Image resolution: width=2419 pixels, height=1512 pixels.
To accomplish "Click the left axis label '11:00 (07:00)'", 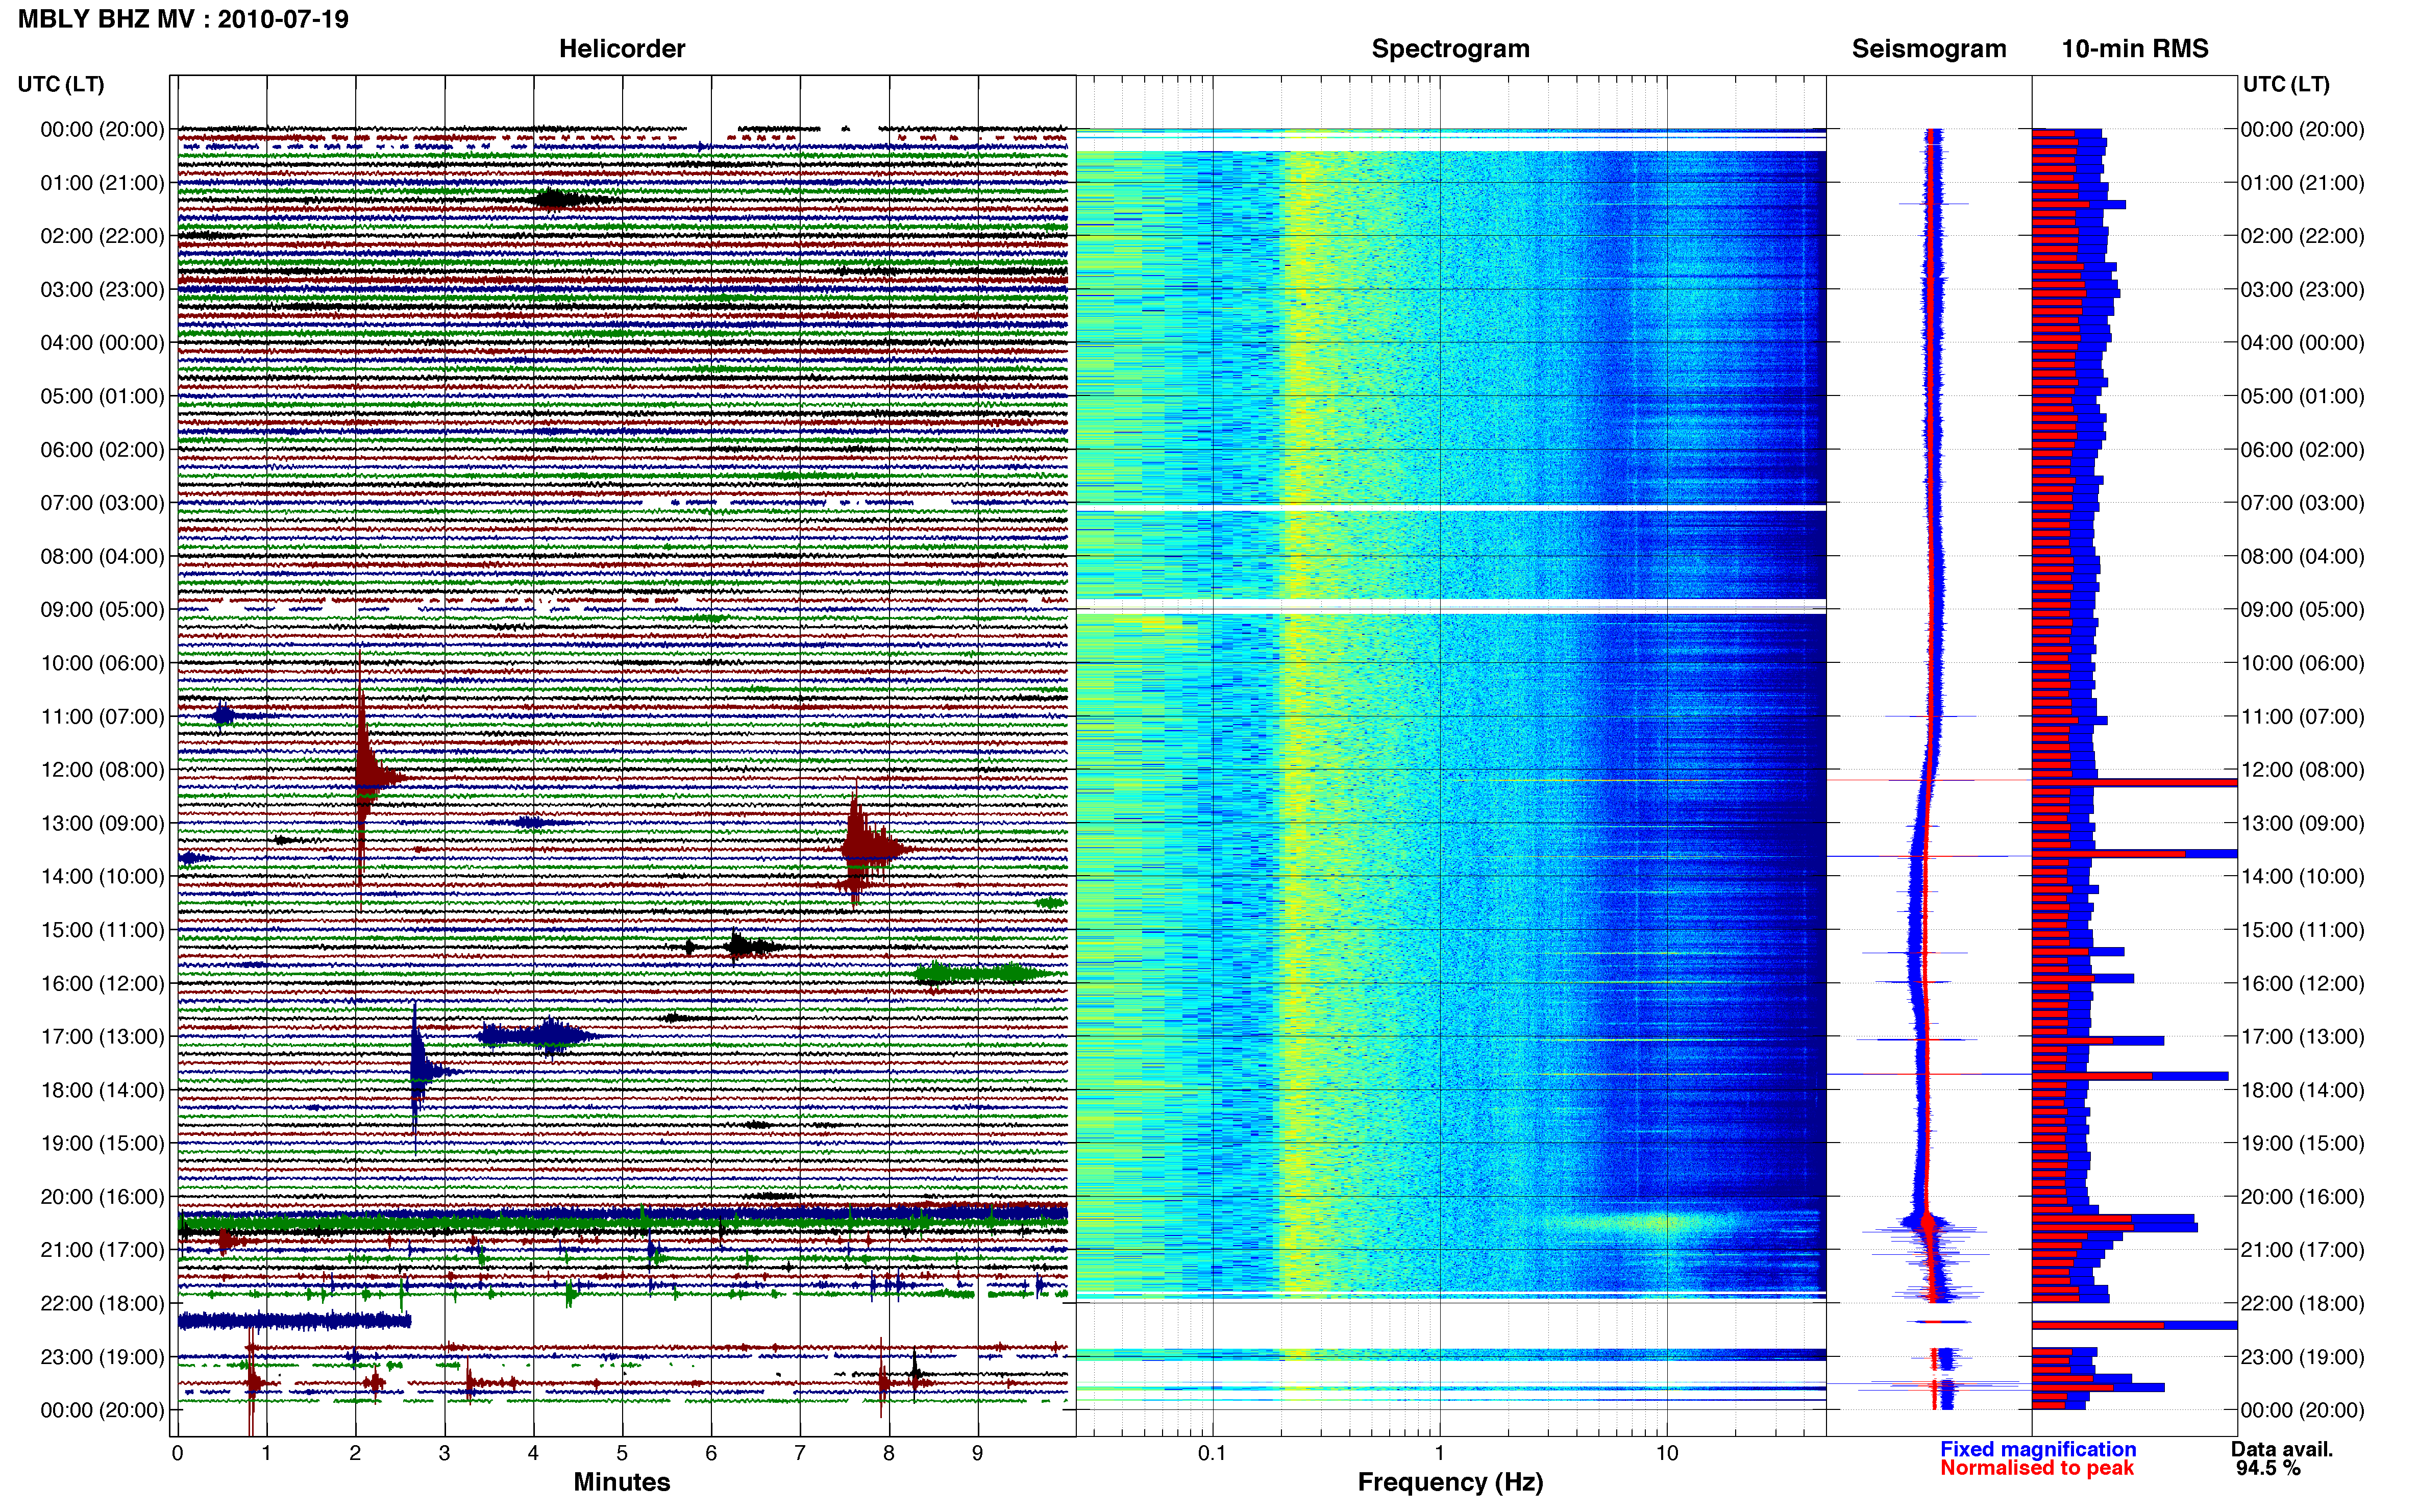I will coord(102,716).
